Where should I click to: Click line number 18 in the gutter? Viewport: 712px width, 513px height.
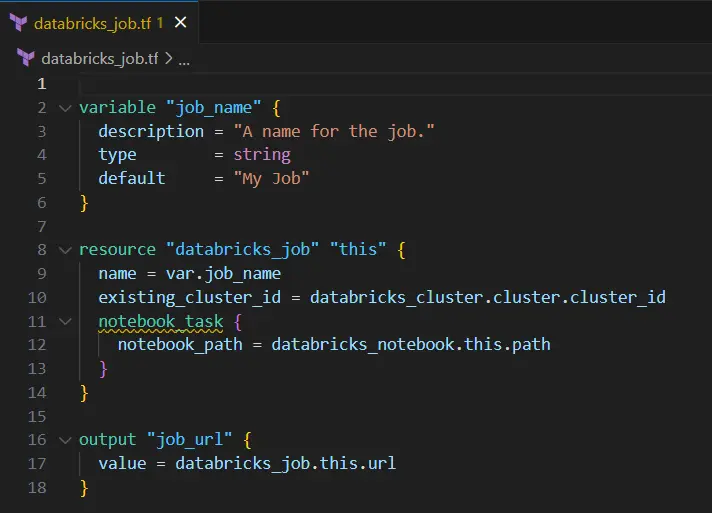pos(37,488)
